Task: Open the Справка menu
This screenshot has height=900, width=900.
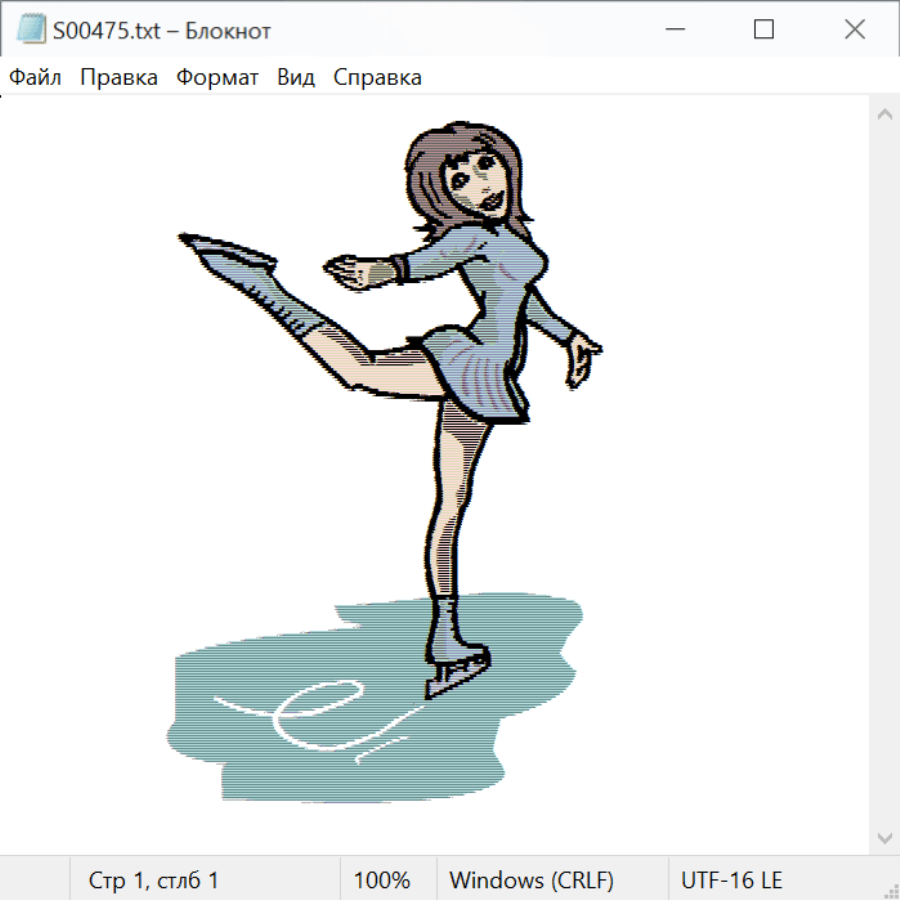Action: tap(377, 78)
